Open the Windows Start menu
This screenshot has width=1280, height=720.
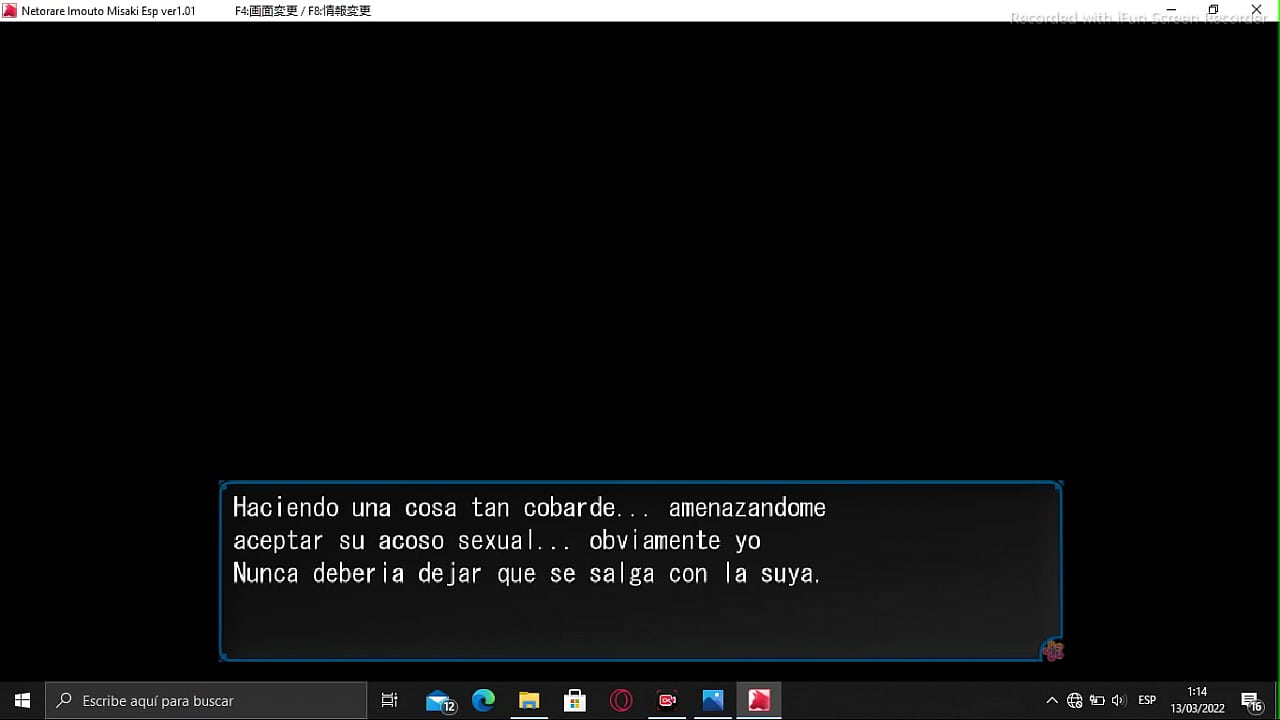pyautogui.click(x=22, y=701)
